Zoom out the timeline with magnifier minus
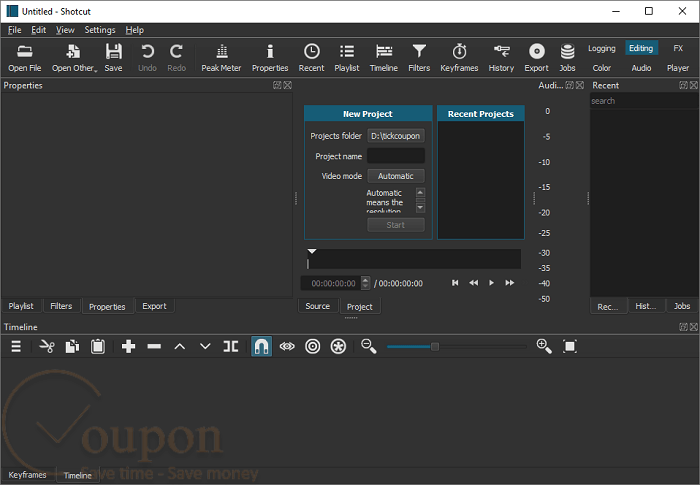700x485 pixels. (x=368, y=346)
